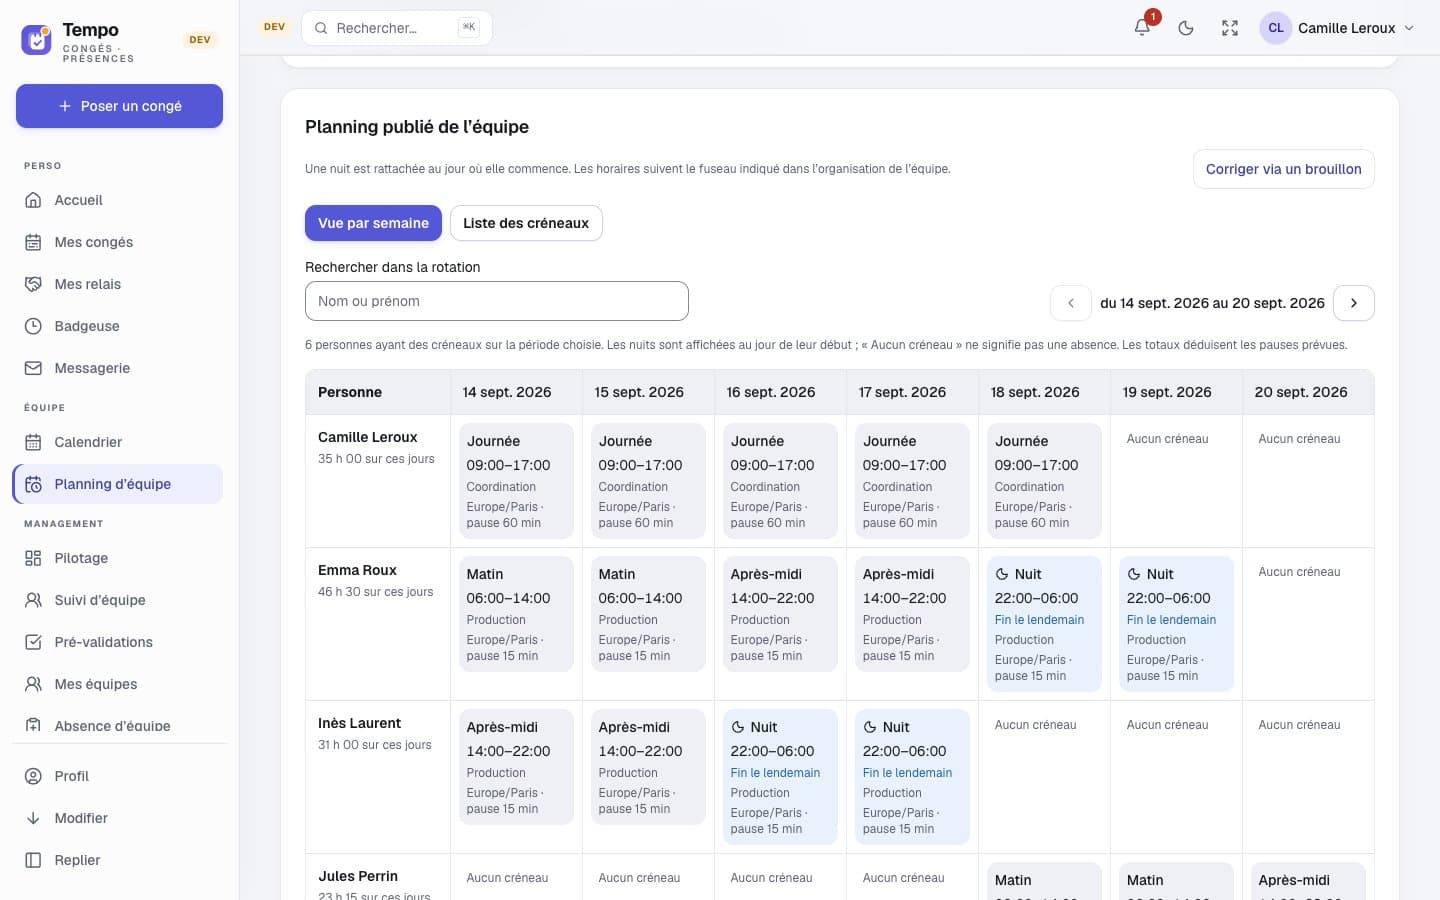Screen dimensions: 1440x900
Task: Click '46 h 30 sur ces jours' total
Action: point(376,592)
